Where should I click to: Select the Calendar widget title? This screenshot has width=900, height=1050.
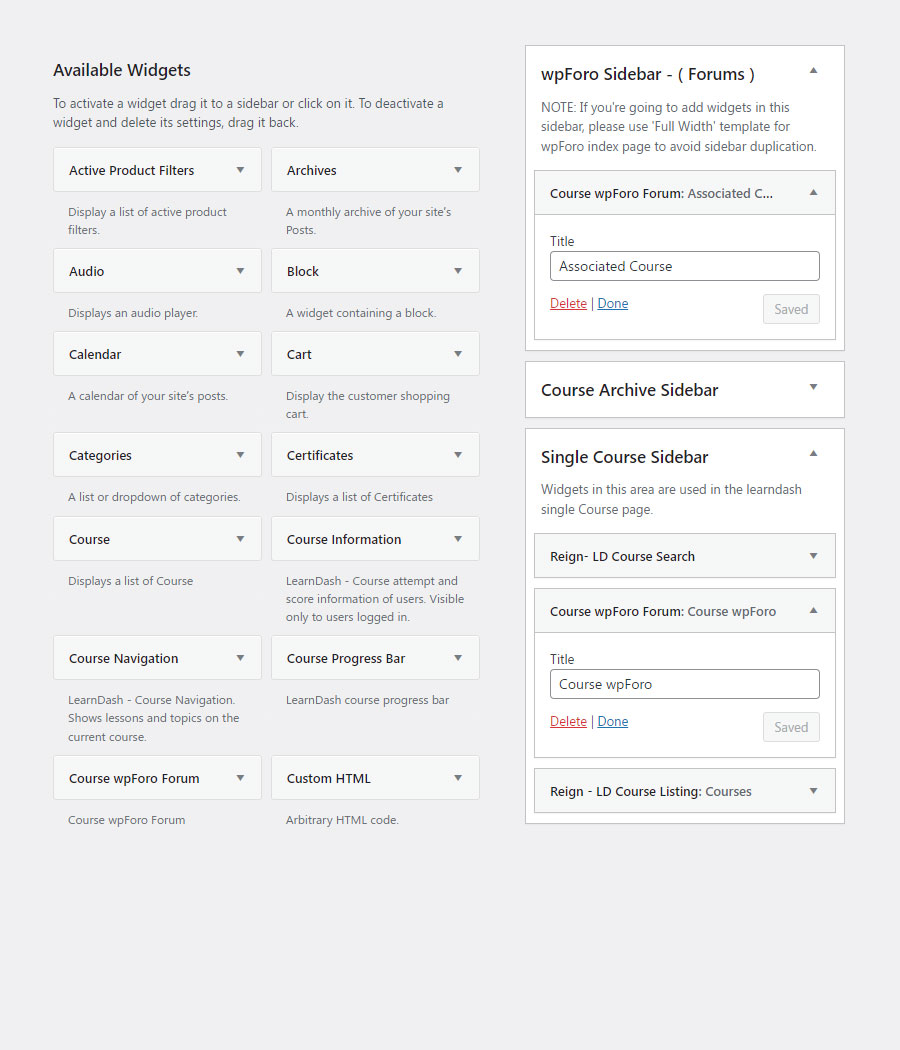(x=95, y=354)
